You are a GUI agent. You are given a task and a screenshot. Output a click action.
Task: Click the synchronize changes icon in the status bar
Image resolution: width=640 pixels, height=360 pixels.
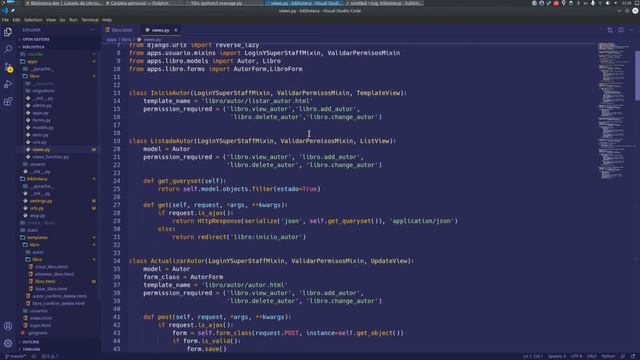coord(34,356)
